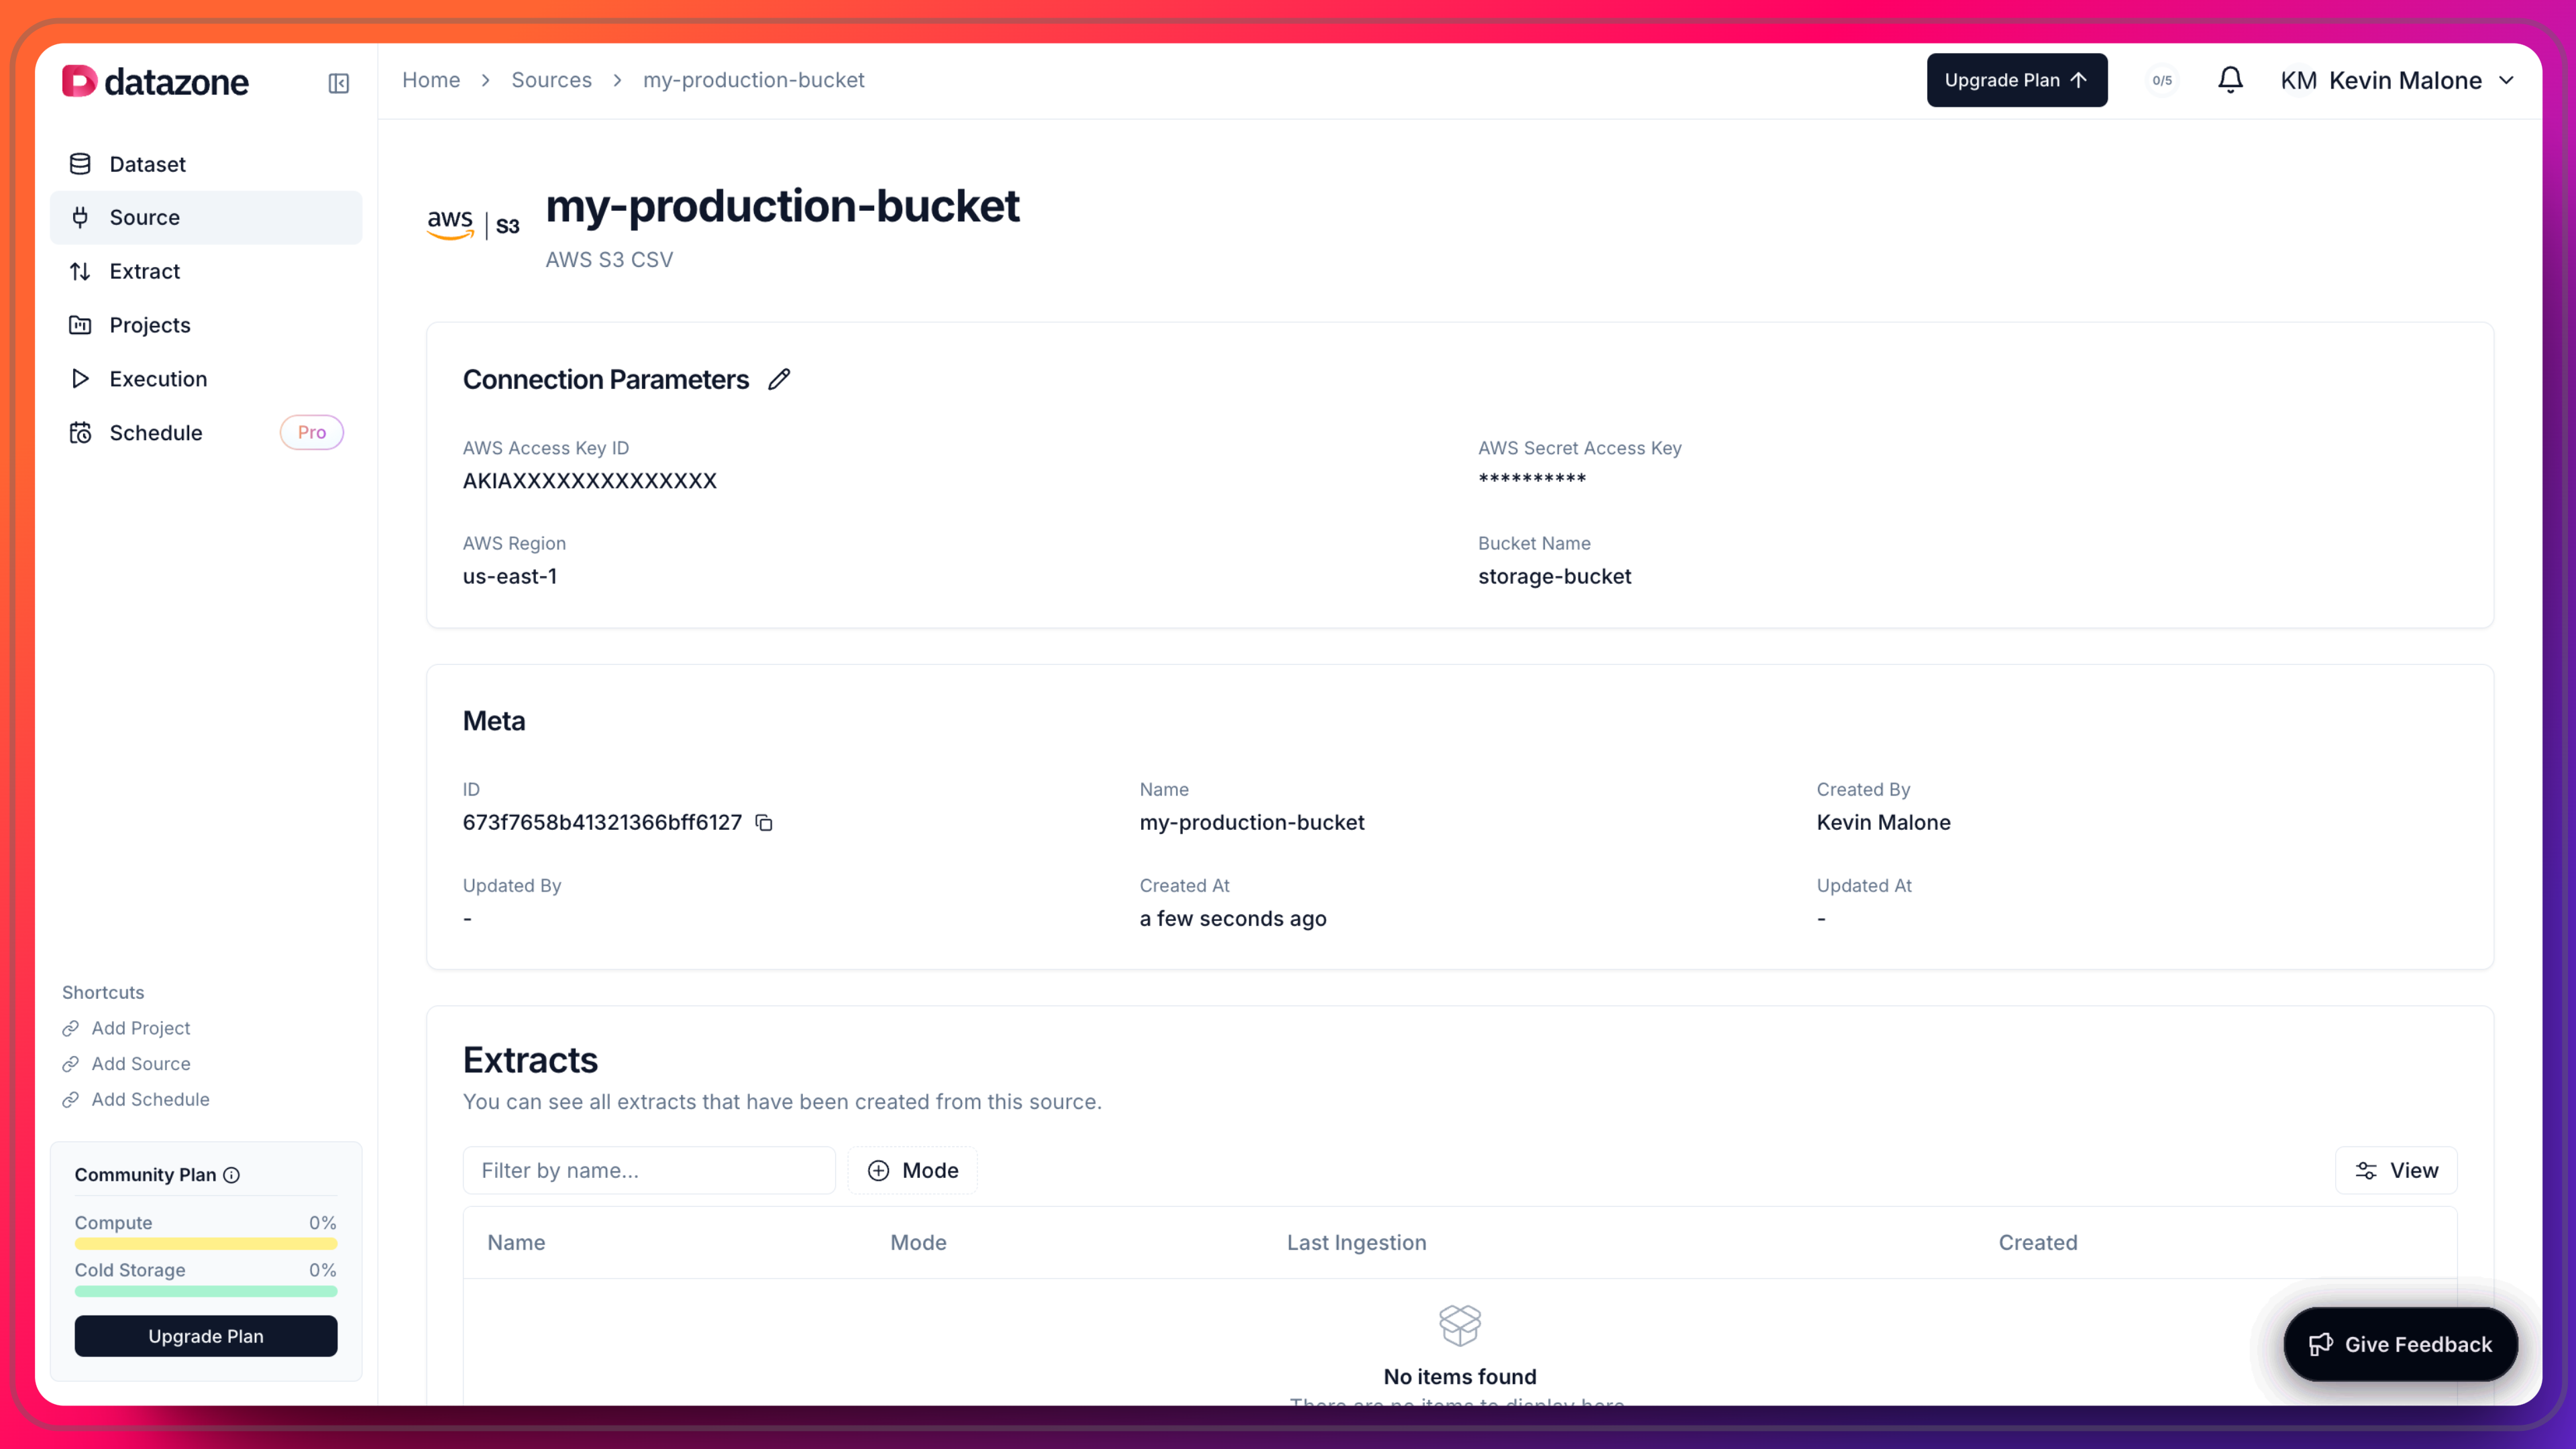Viewport: 2576px width, 1449px height.
Task: Focus the Filter by name input
Action: coord(649,1171)
